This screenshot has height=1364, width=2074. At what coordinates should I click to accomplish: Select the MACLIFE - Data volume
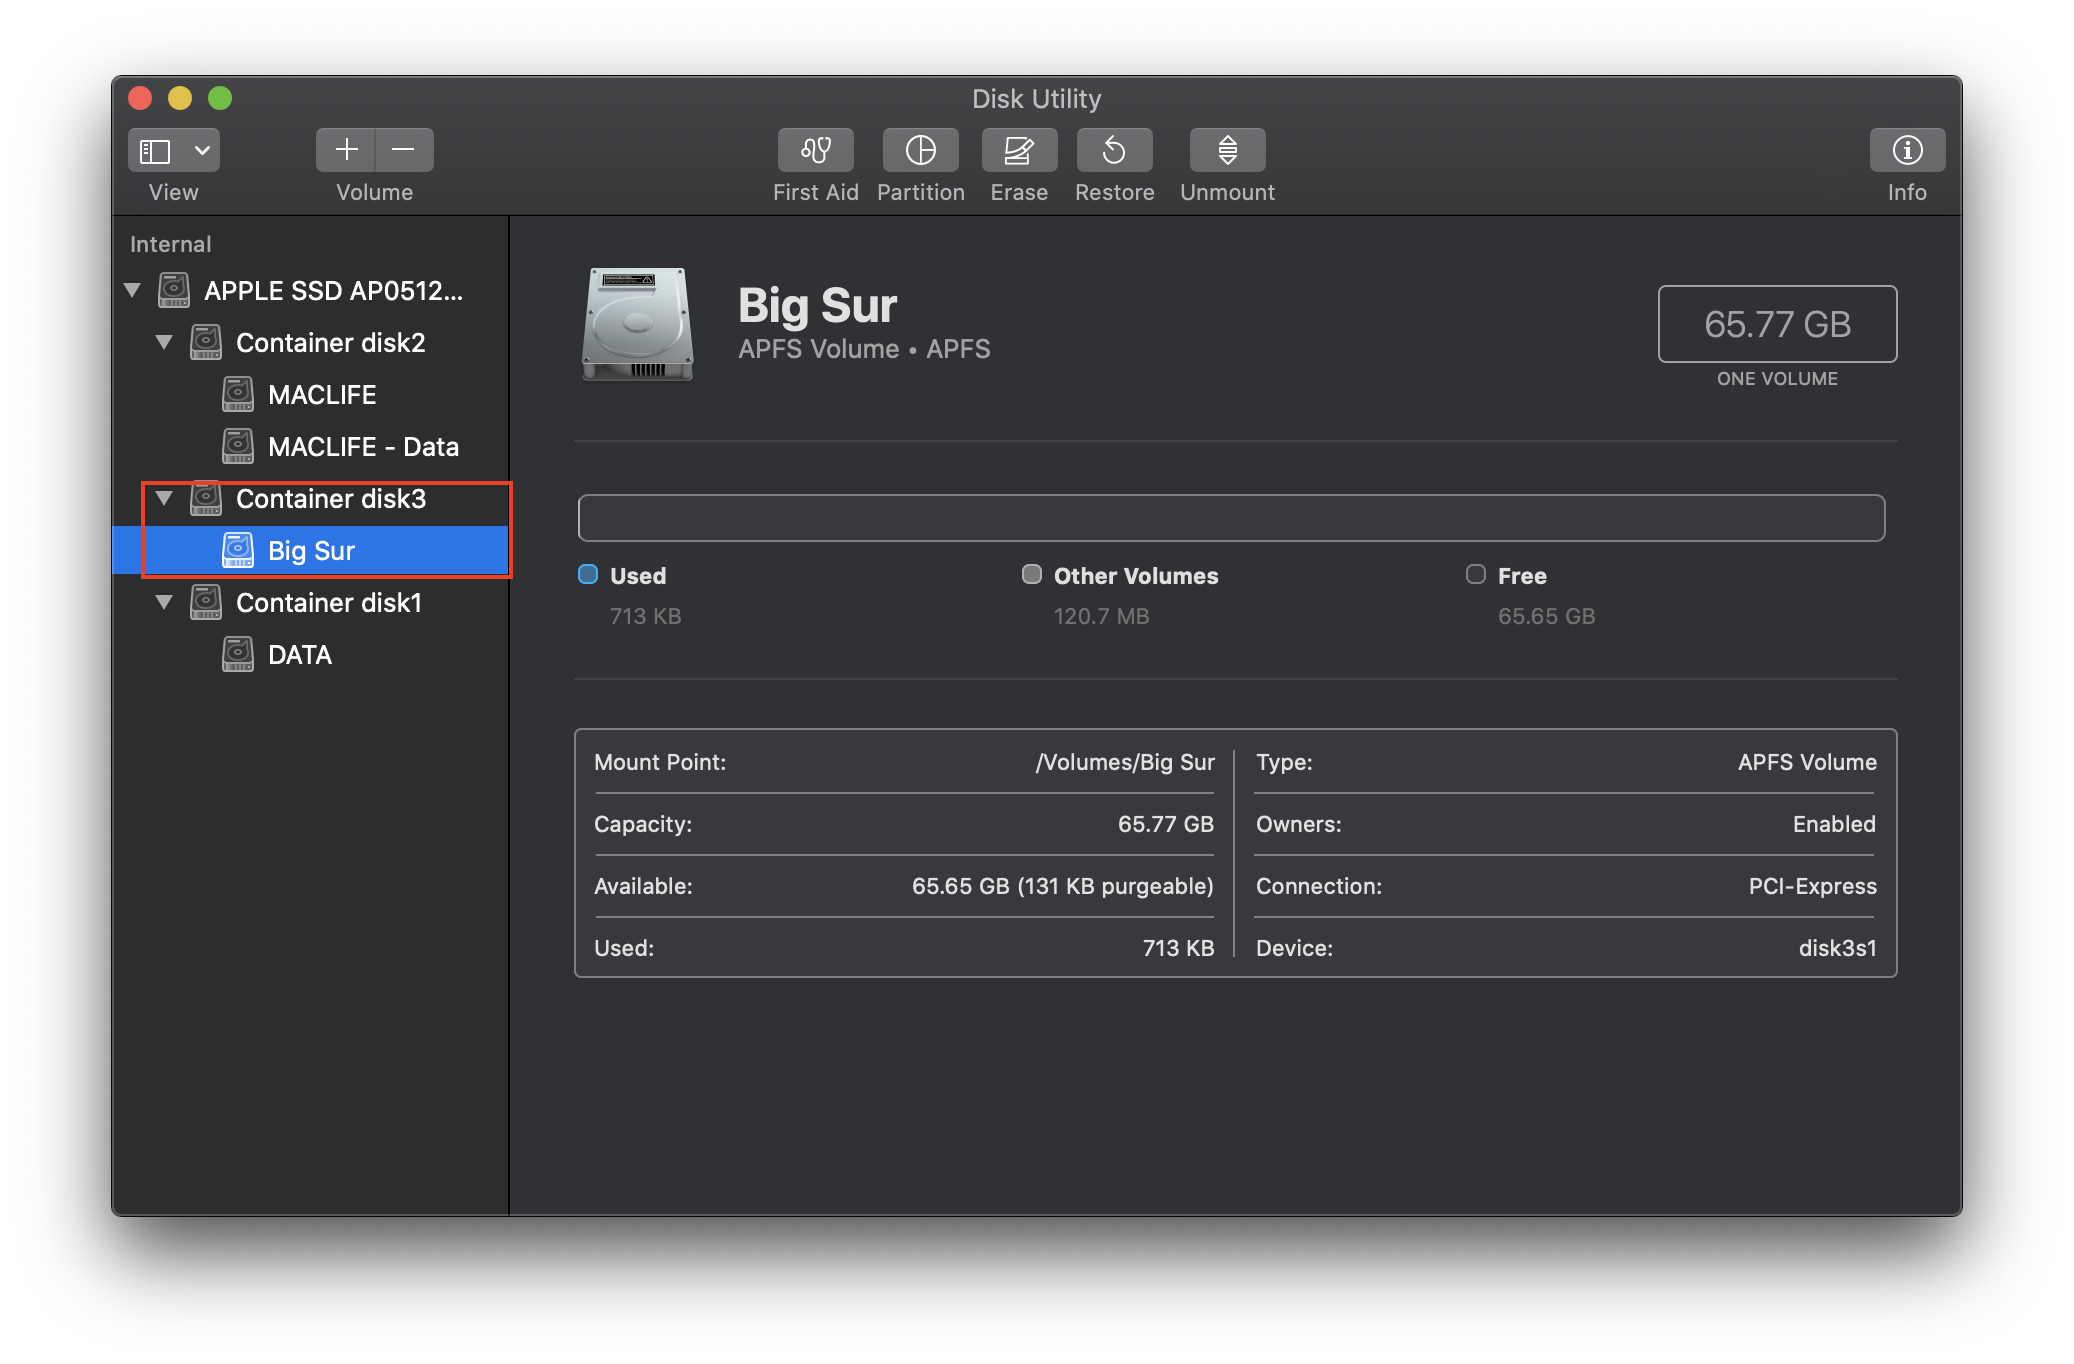pyautogui.click(x=362, y=447)
